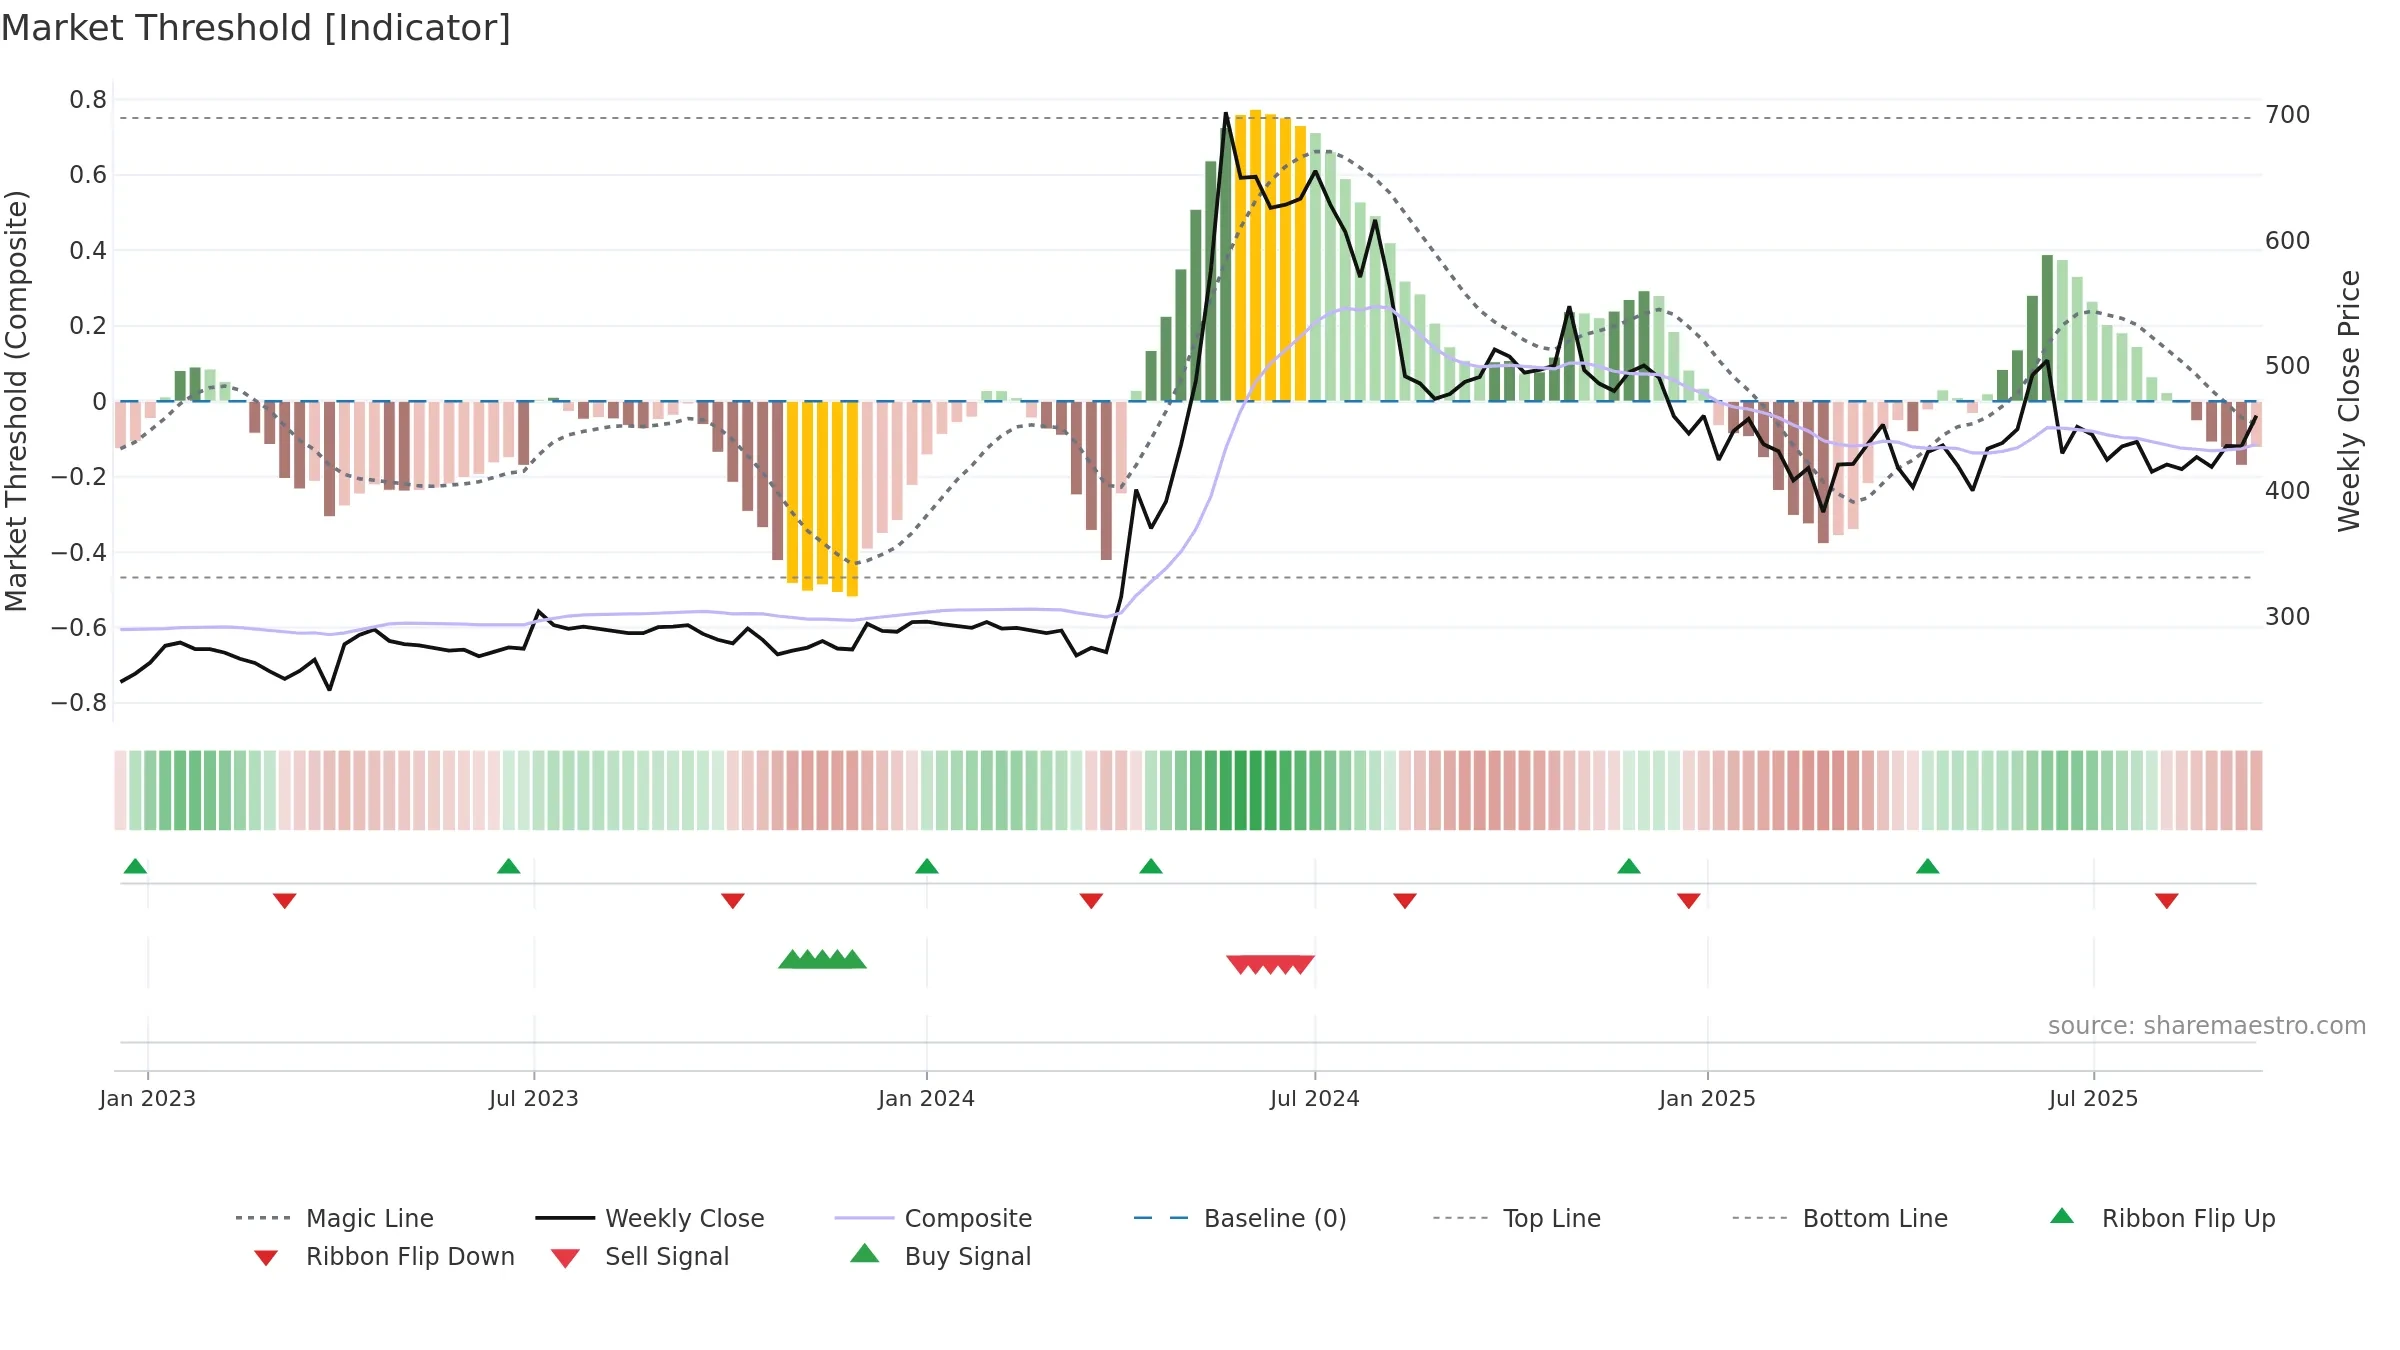Click the yellow bars at the late-2023 trough
This screenshot has width=2400, height=1350.
click(x=822, y=499)
